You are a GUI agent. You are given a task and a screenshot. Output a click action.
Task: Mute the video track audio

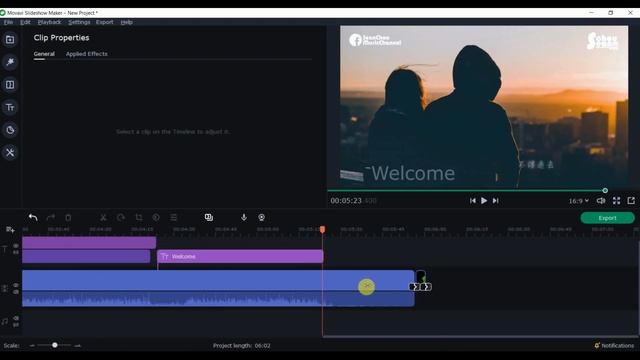[x=16, y=292]
